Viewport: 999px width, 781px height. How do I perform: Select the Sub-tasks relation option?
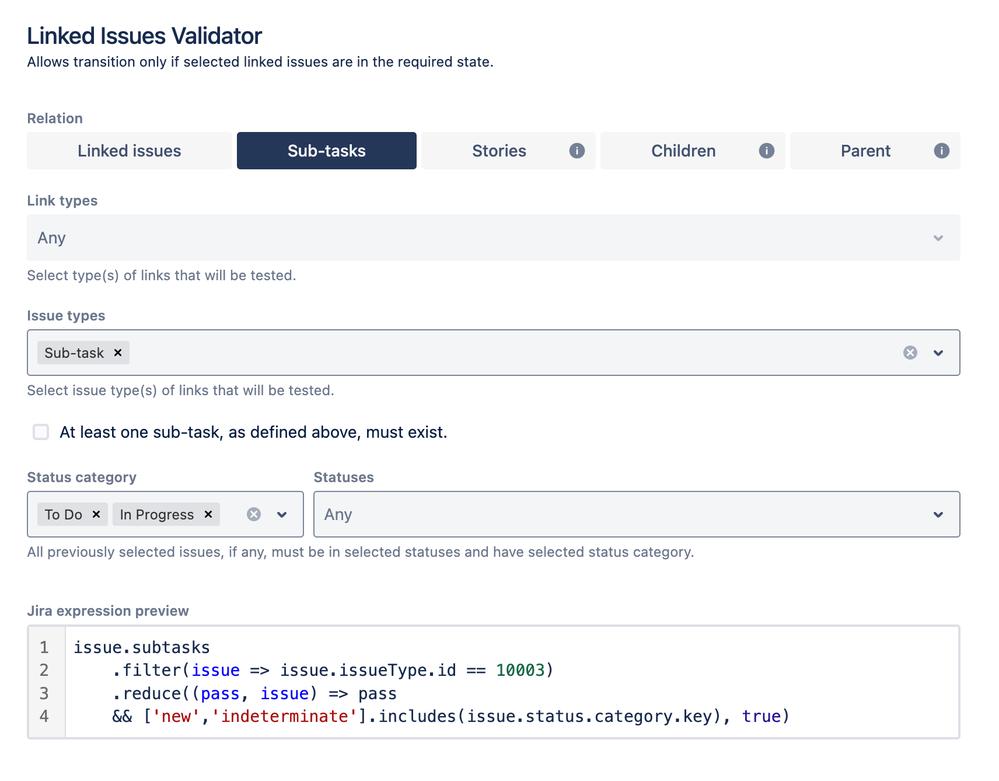[x=326, y=150]
